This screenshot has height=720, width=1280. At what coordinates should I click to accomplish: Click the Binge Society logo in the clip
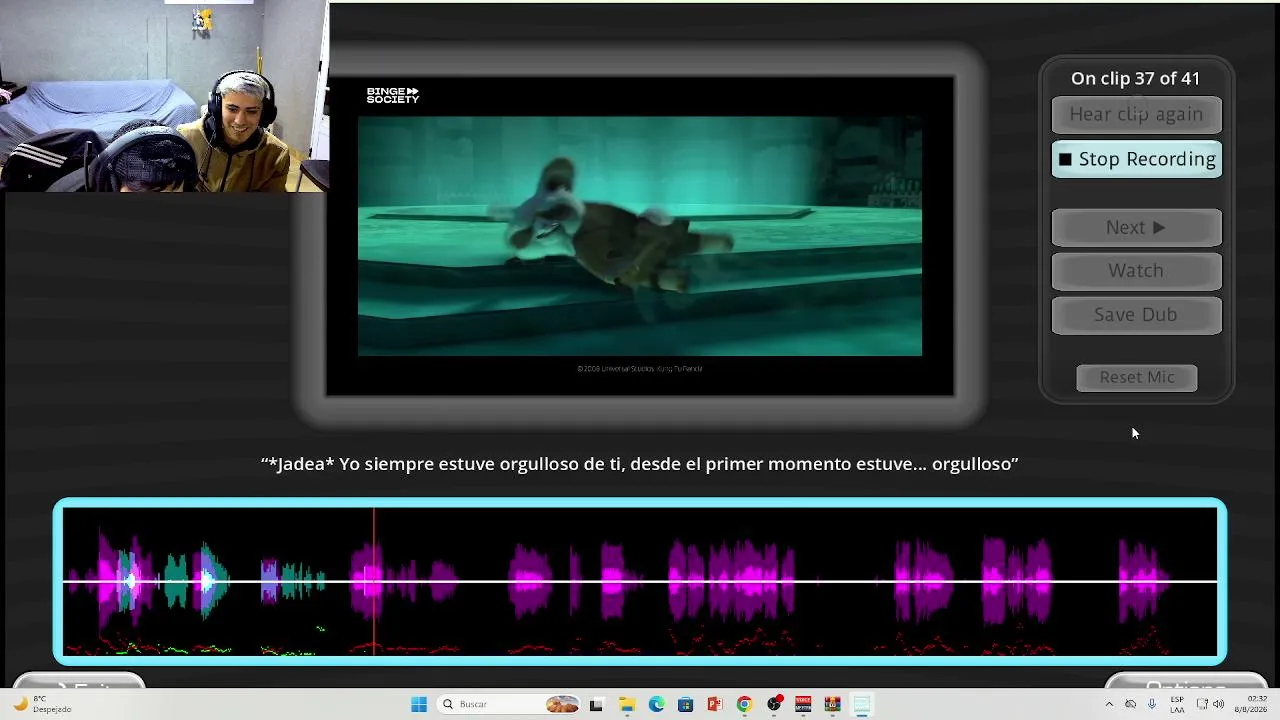pyautogui.click(x=392, y=95)
